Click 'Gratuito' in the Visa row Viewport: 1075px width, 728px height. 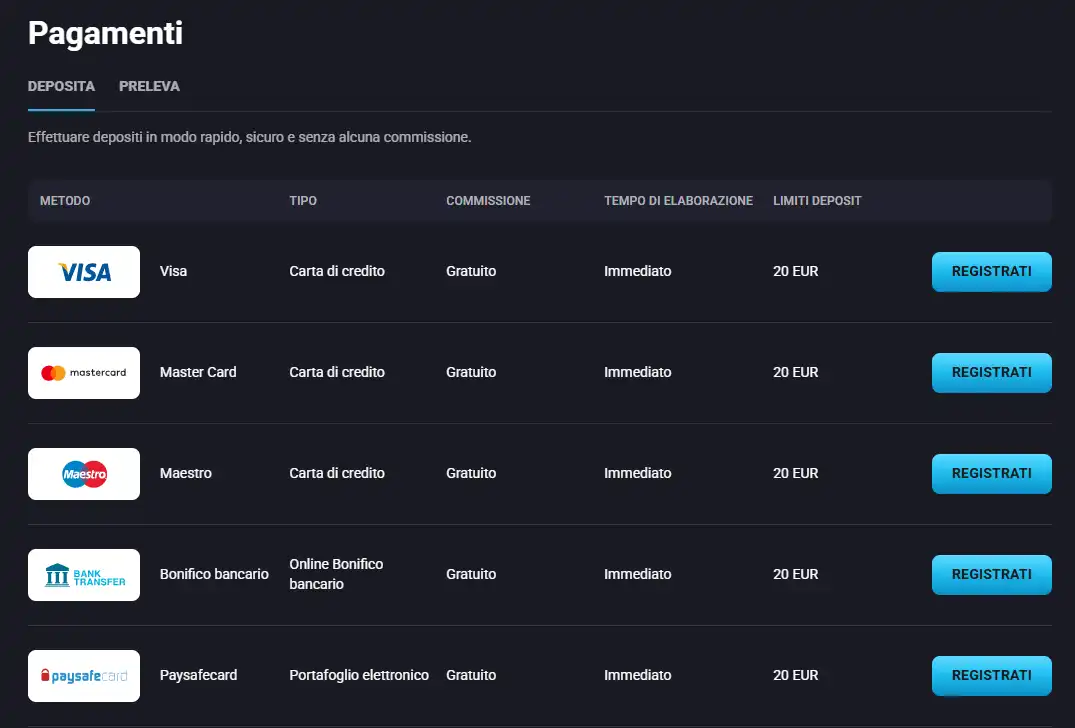pyautogui.click(x=471, y=271)
